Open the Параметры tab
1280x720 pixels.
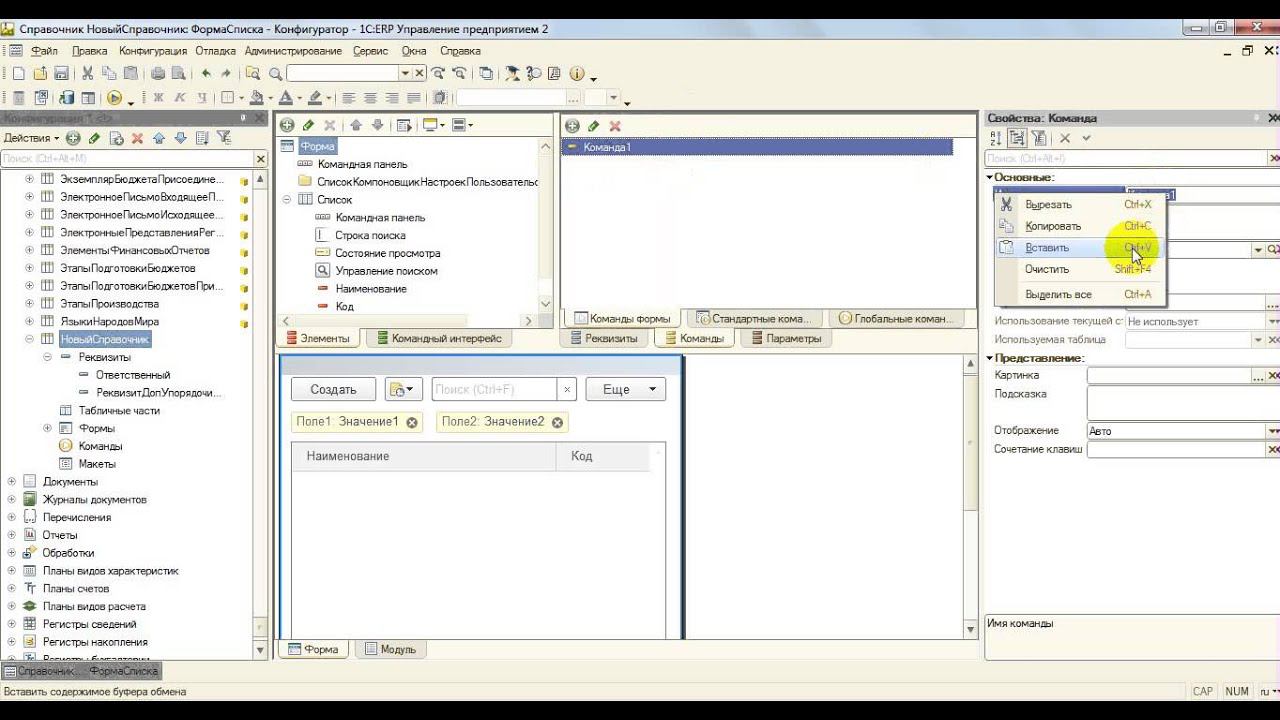click(x=784, y=338)
